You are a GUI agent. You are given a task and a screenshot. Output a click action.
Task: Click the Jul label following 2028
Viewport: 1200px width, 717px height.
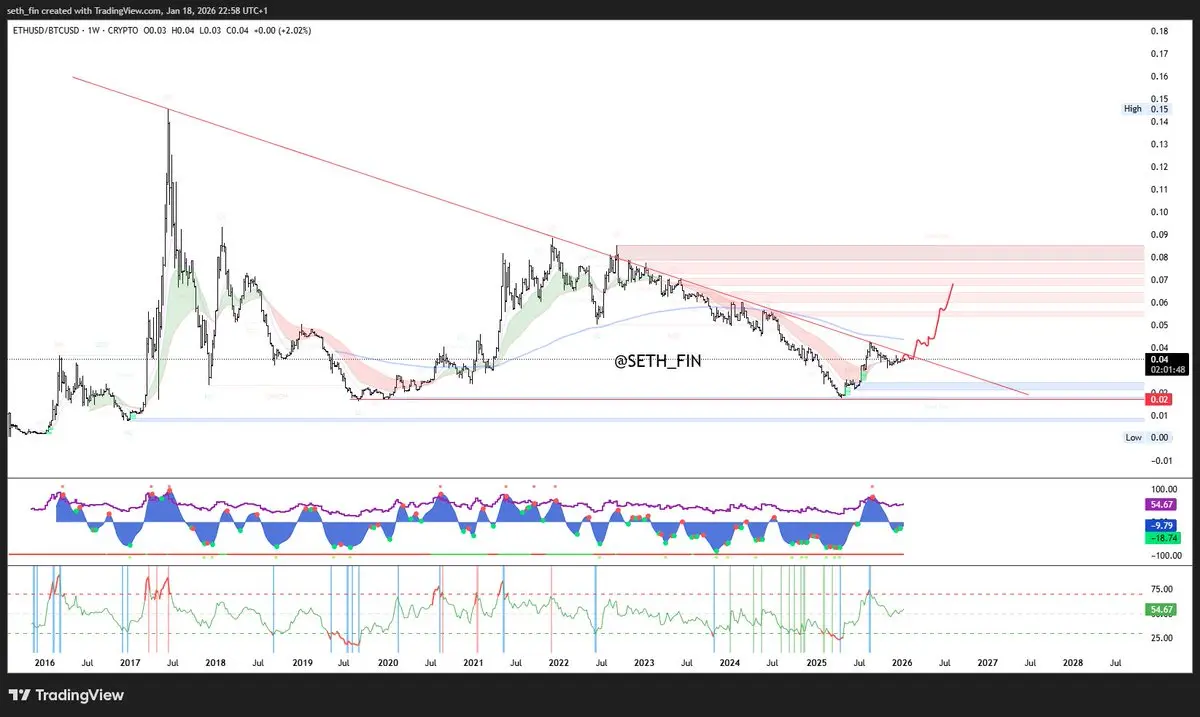click(x=1115, y=663)
